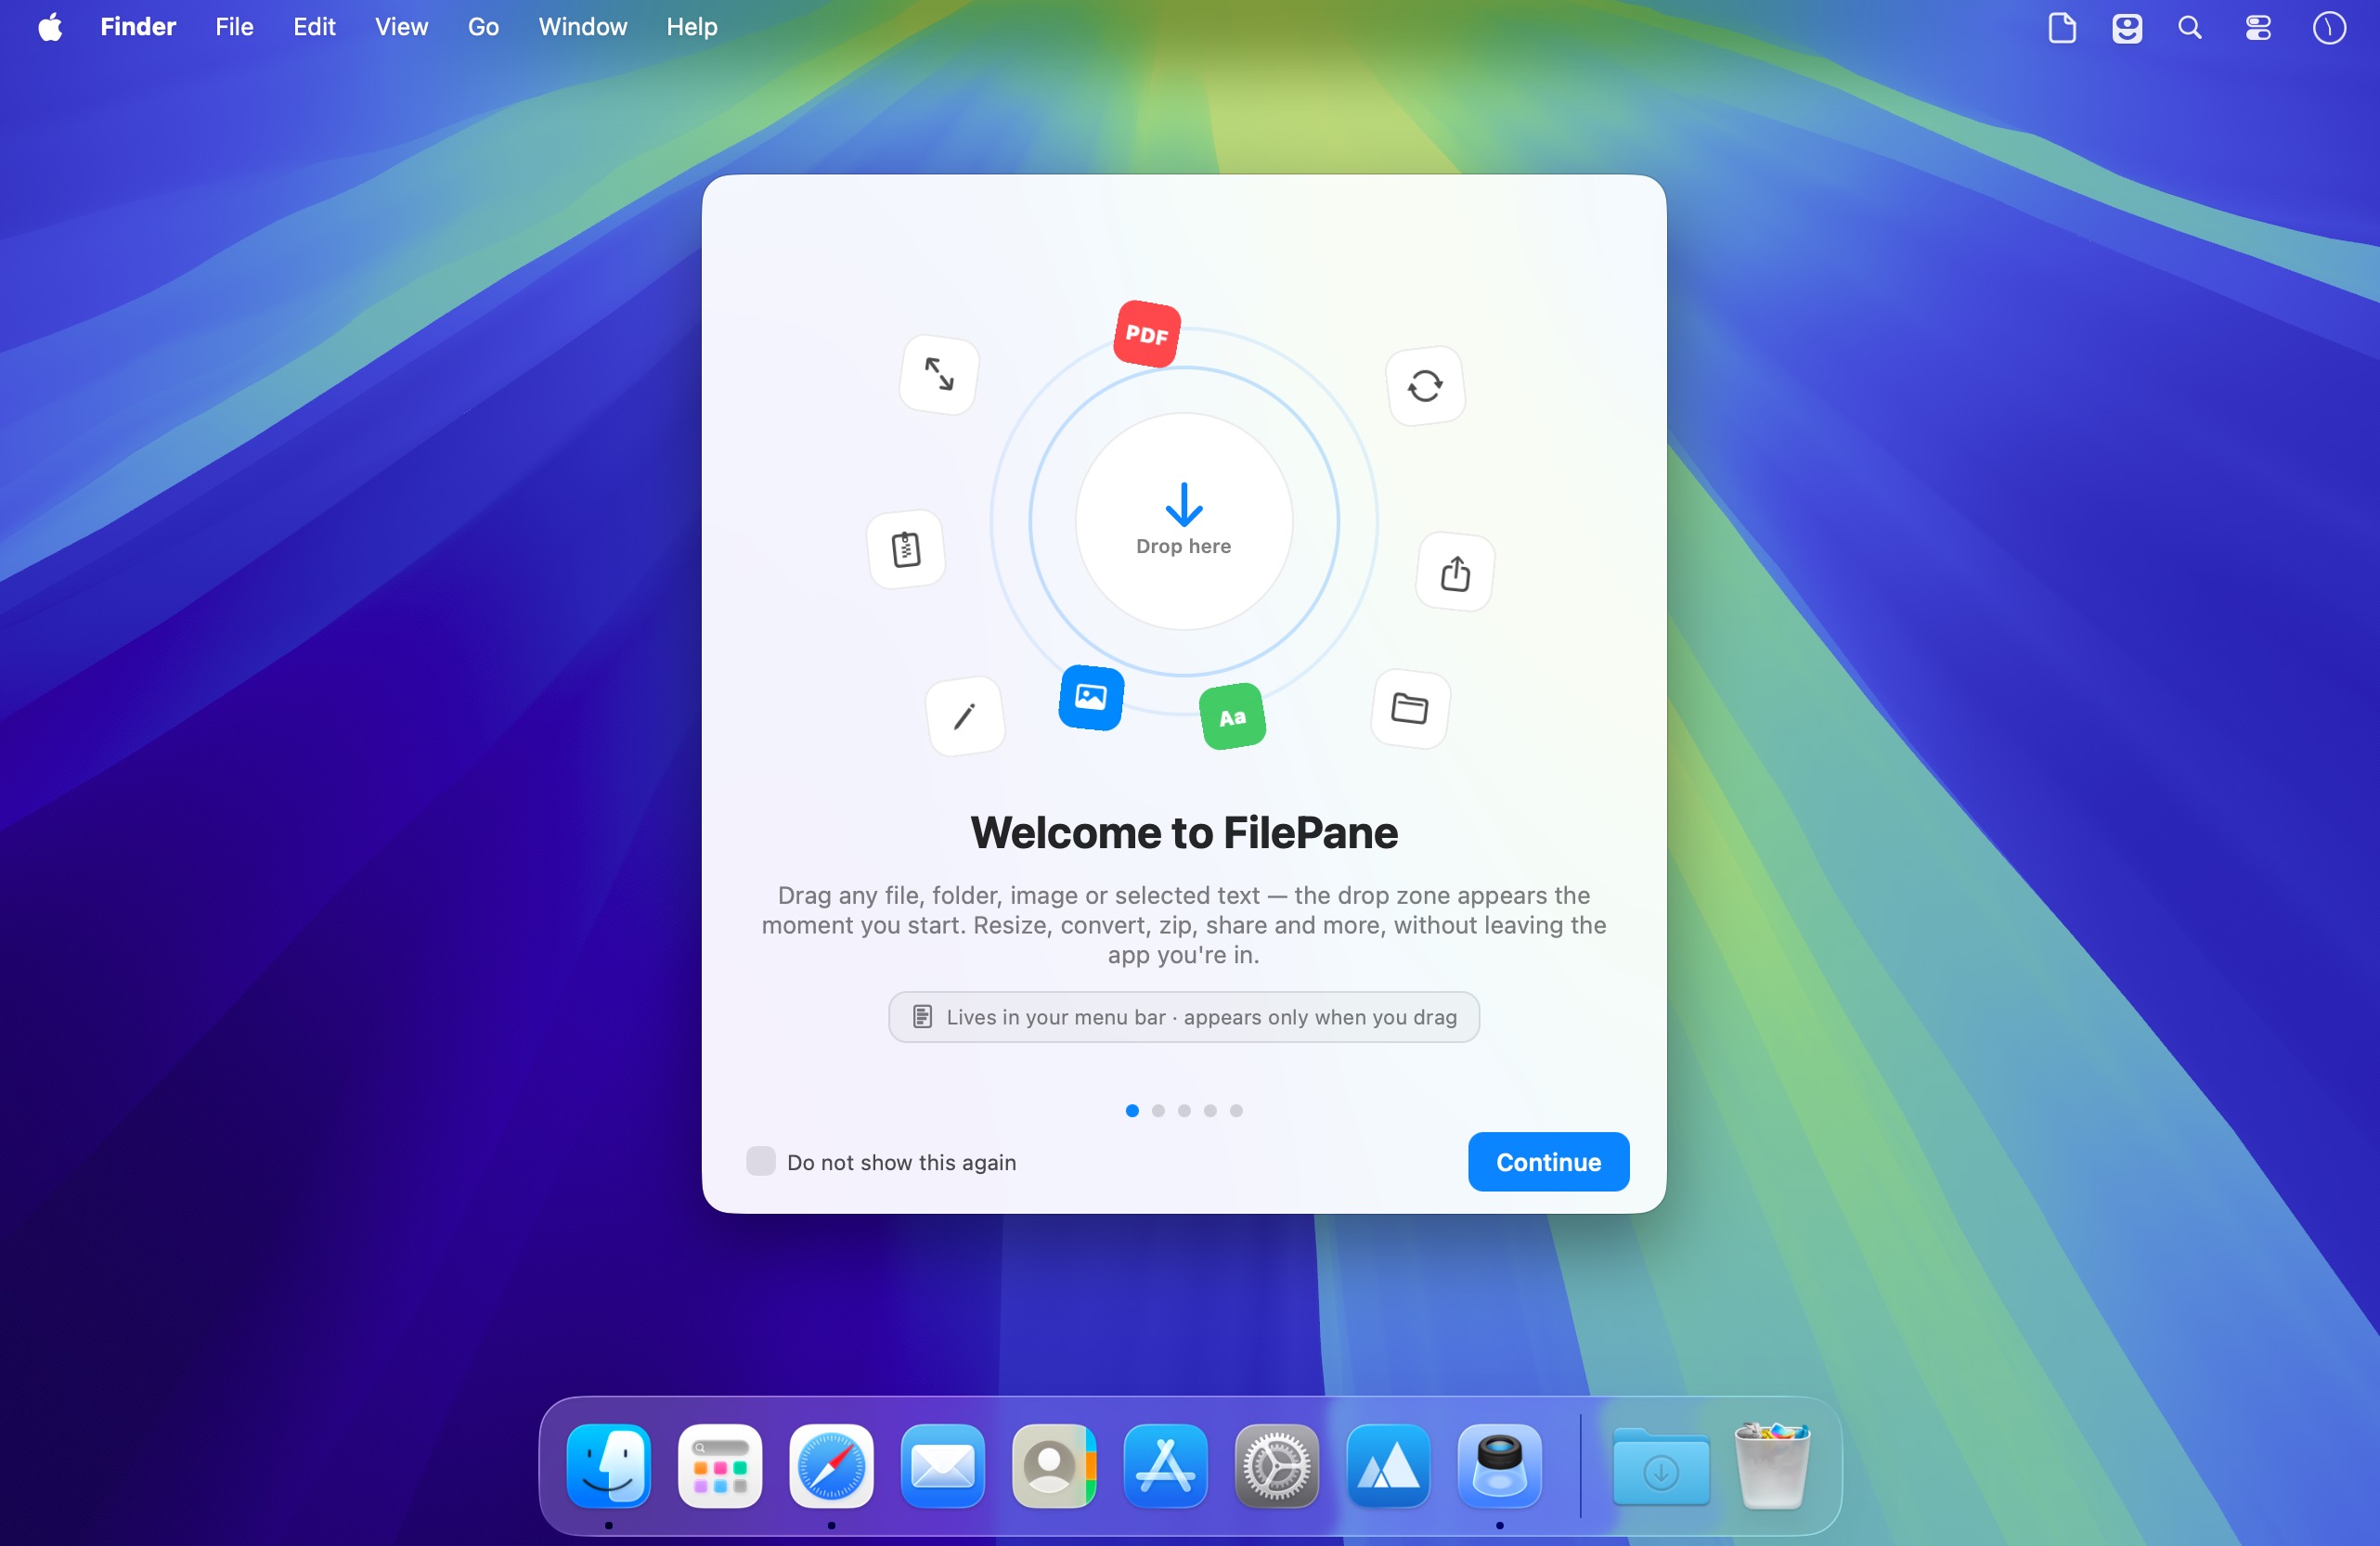Open Contacts from the Dock
The height and width of the screenshot is (1546, 2380).
(x=1054, y=1465)
